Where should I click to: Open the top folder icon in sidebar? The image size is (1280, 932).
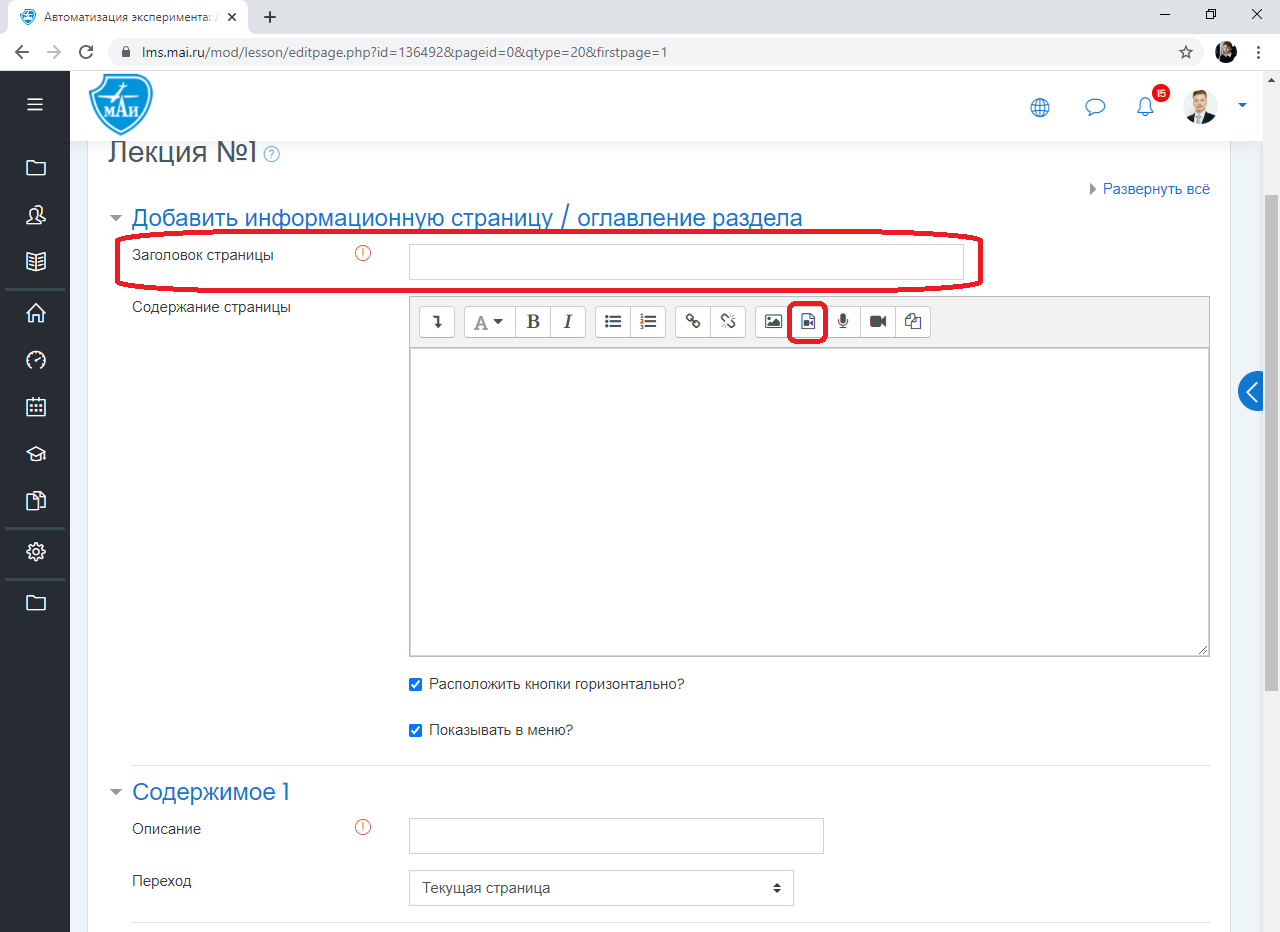[35, 167]
